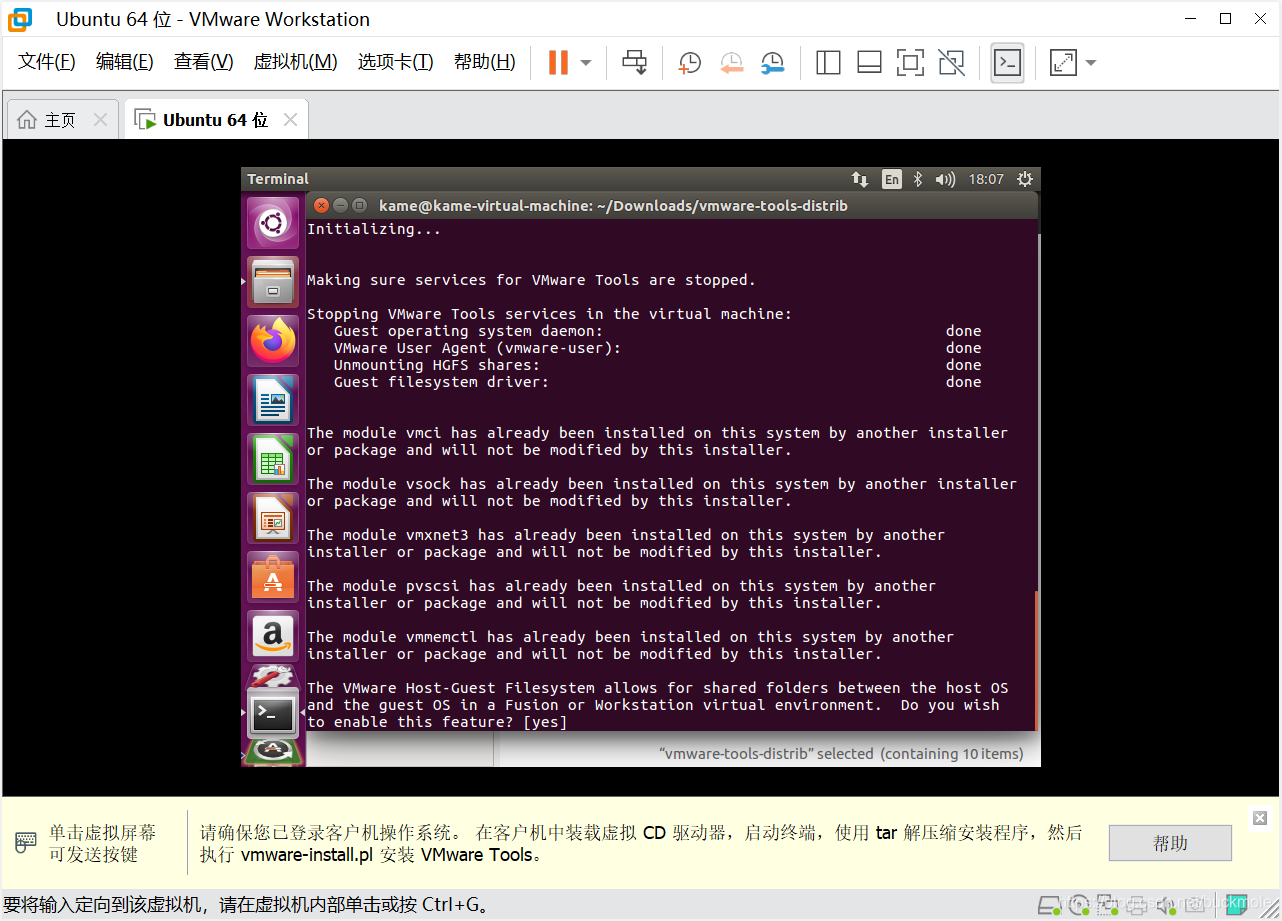Click the Send Ctrl+Alt+Del toolbar icon
Viewport: 1282px width, 921px height.
click(634, 62)
